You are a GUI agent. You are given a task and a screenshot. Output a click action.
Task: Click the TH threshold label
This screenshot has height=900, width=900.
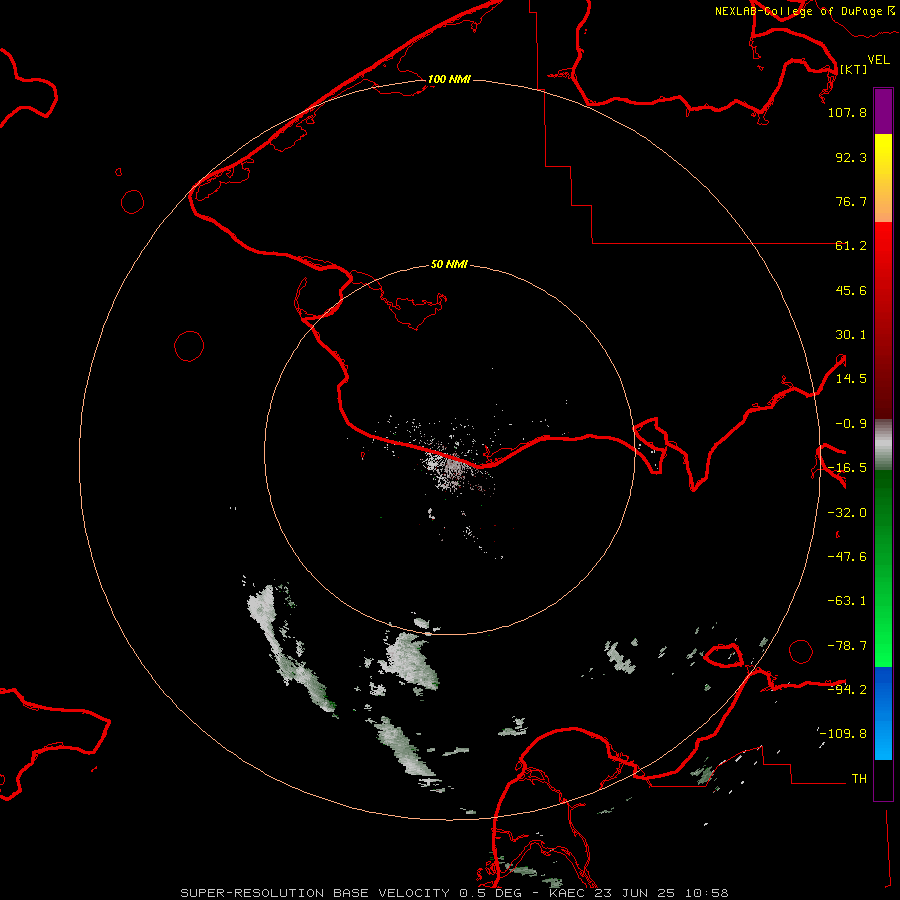point(859,779)
